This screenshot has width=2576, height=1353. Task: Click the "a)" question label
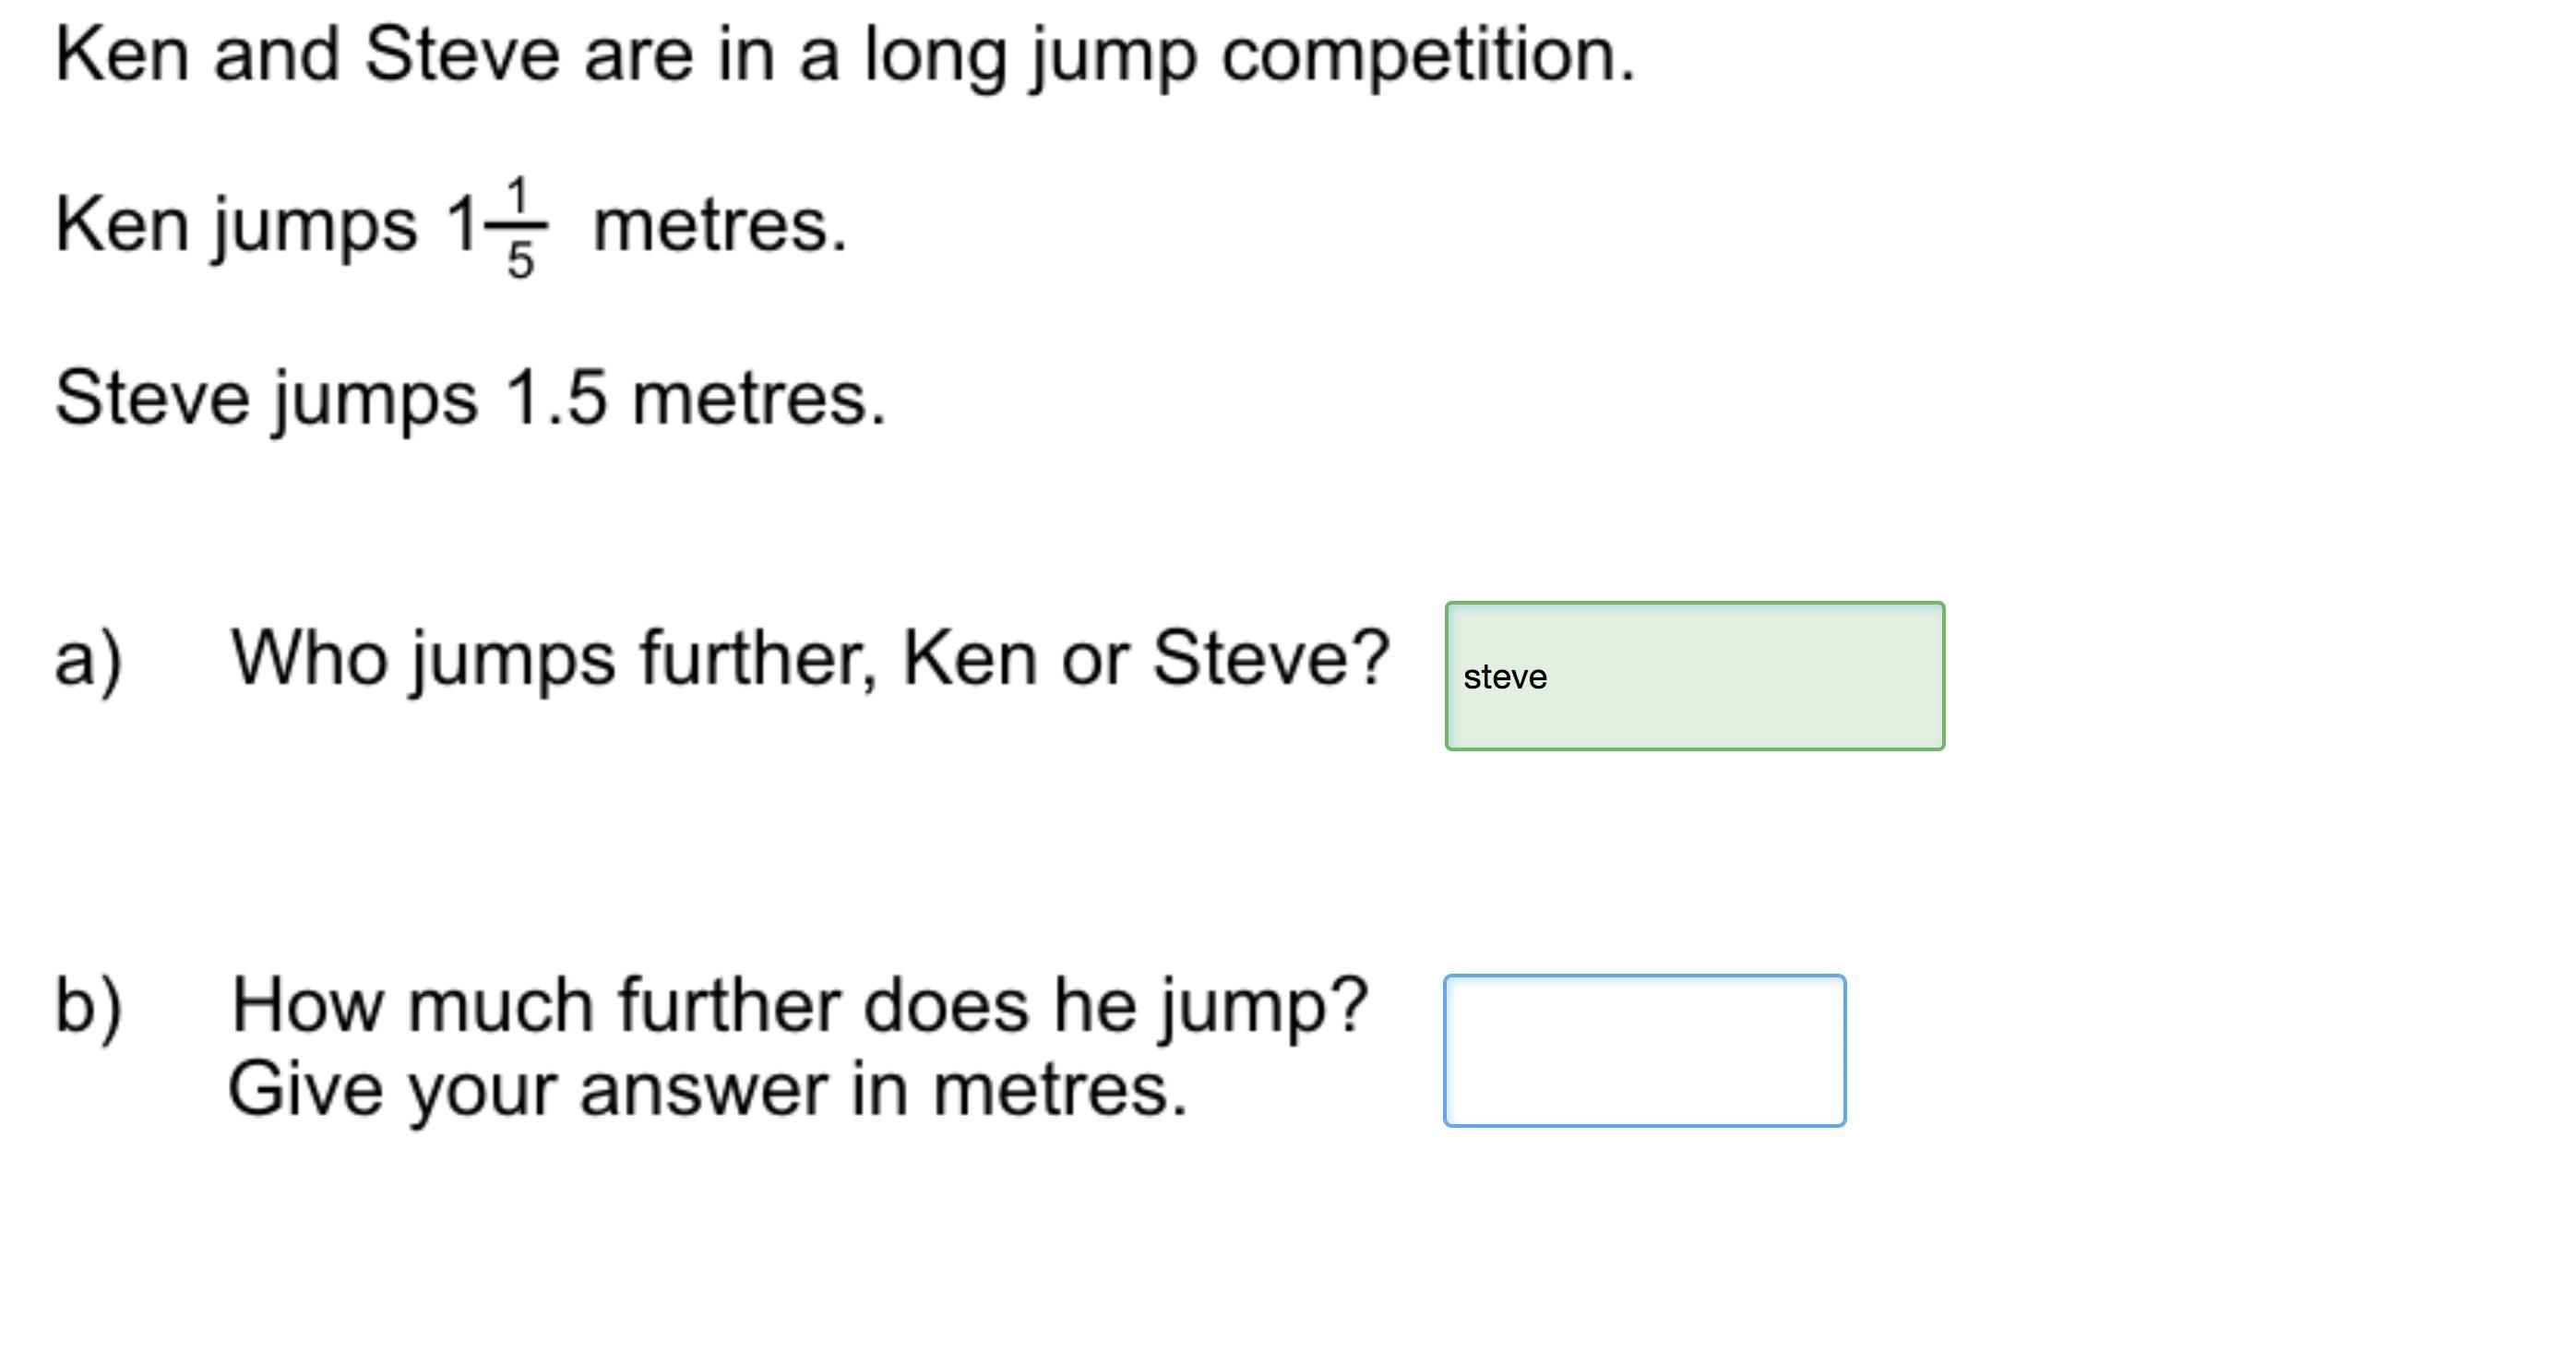[x=89, y=660]
